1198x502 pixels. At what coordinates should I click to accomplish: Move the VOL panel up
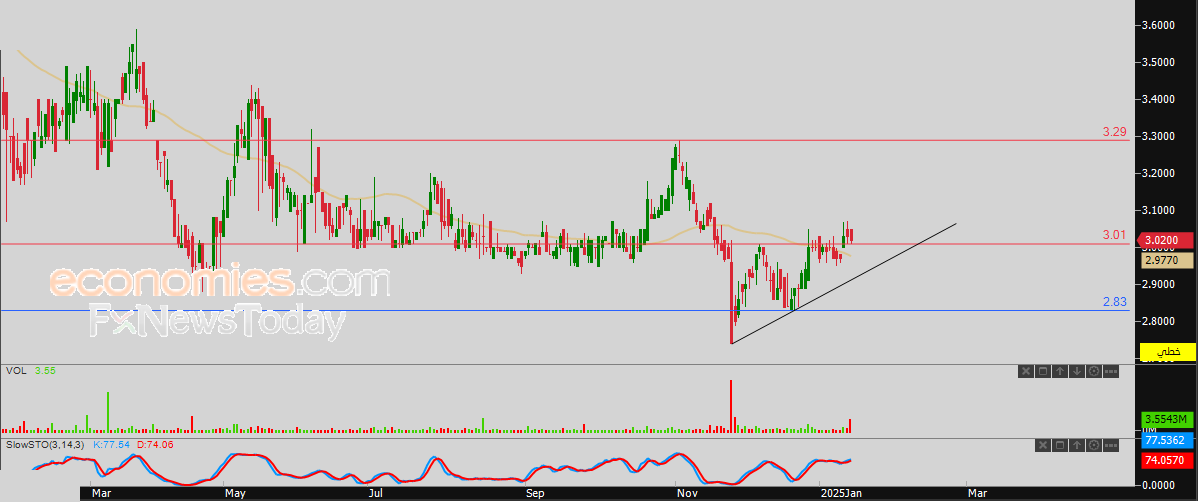tap(1060, 371)
